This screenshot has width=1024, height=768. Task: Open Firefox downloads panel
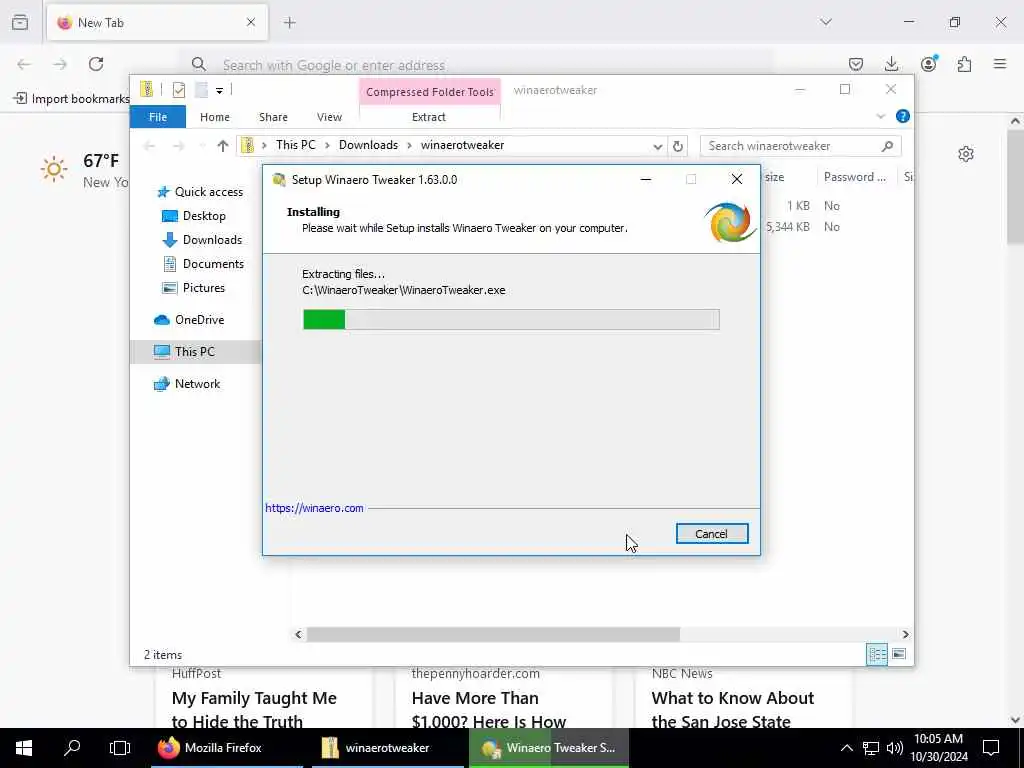coord(891,64)
